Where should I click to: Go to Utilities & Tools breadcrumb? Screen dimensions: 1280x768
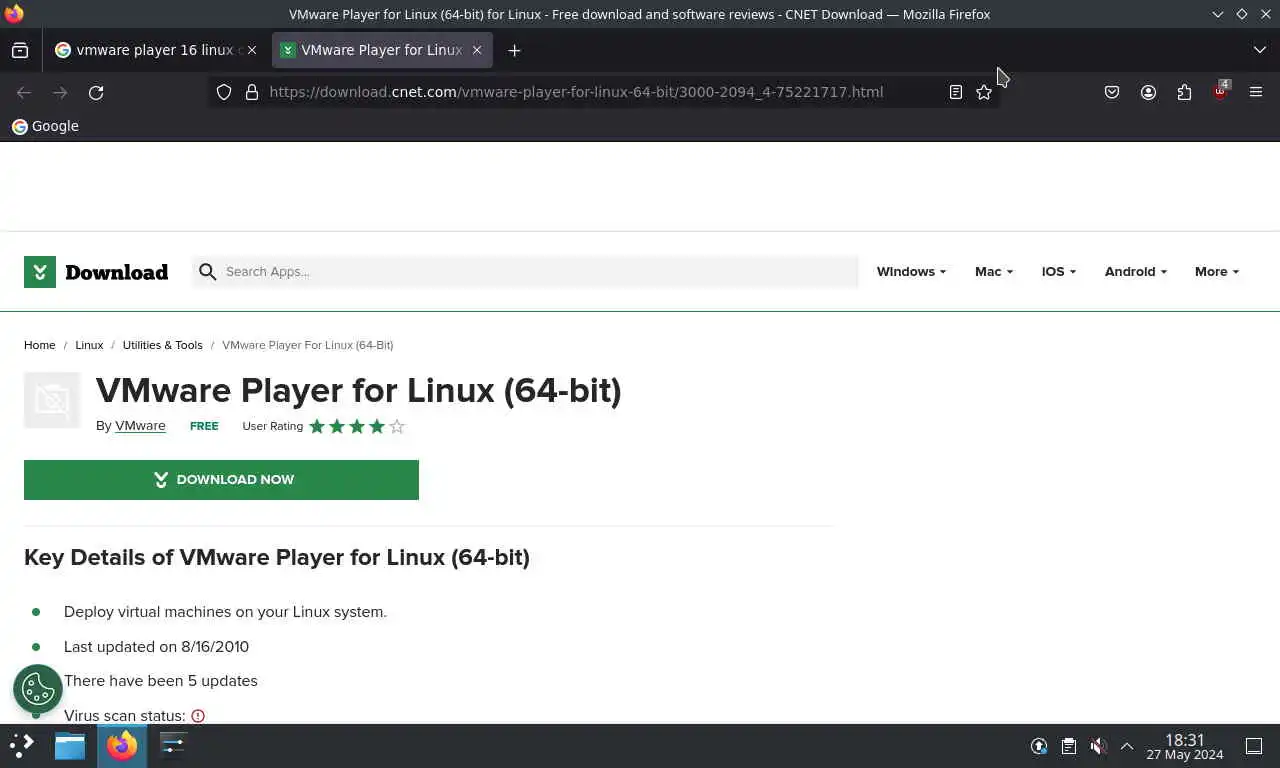coord(162,345)
